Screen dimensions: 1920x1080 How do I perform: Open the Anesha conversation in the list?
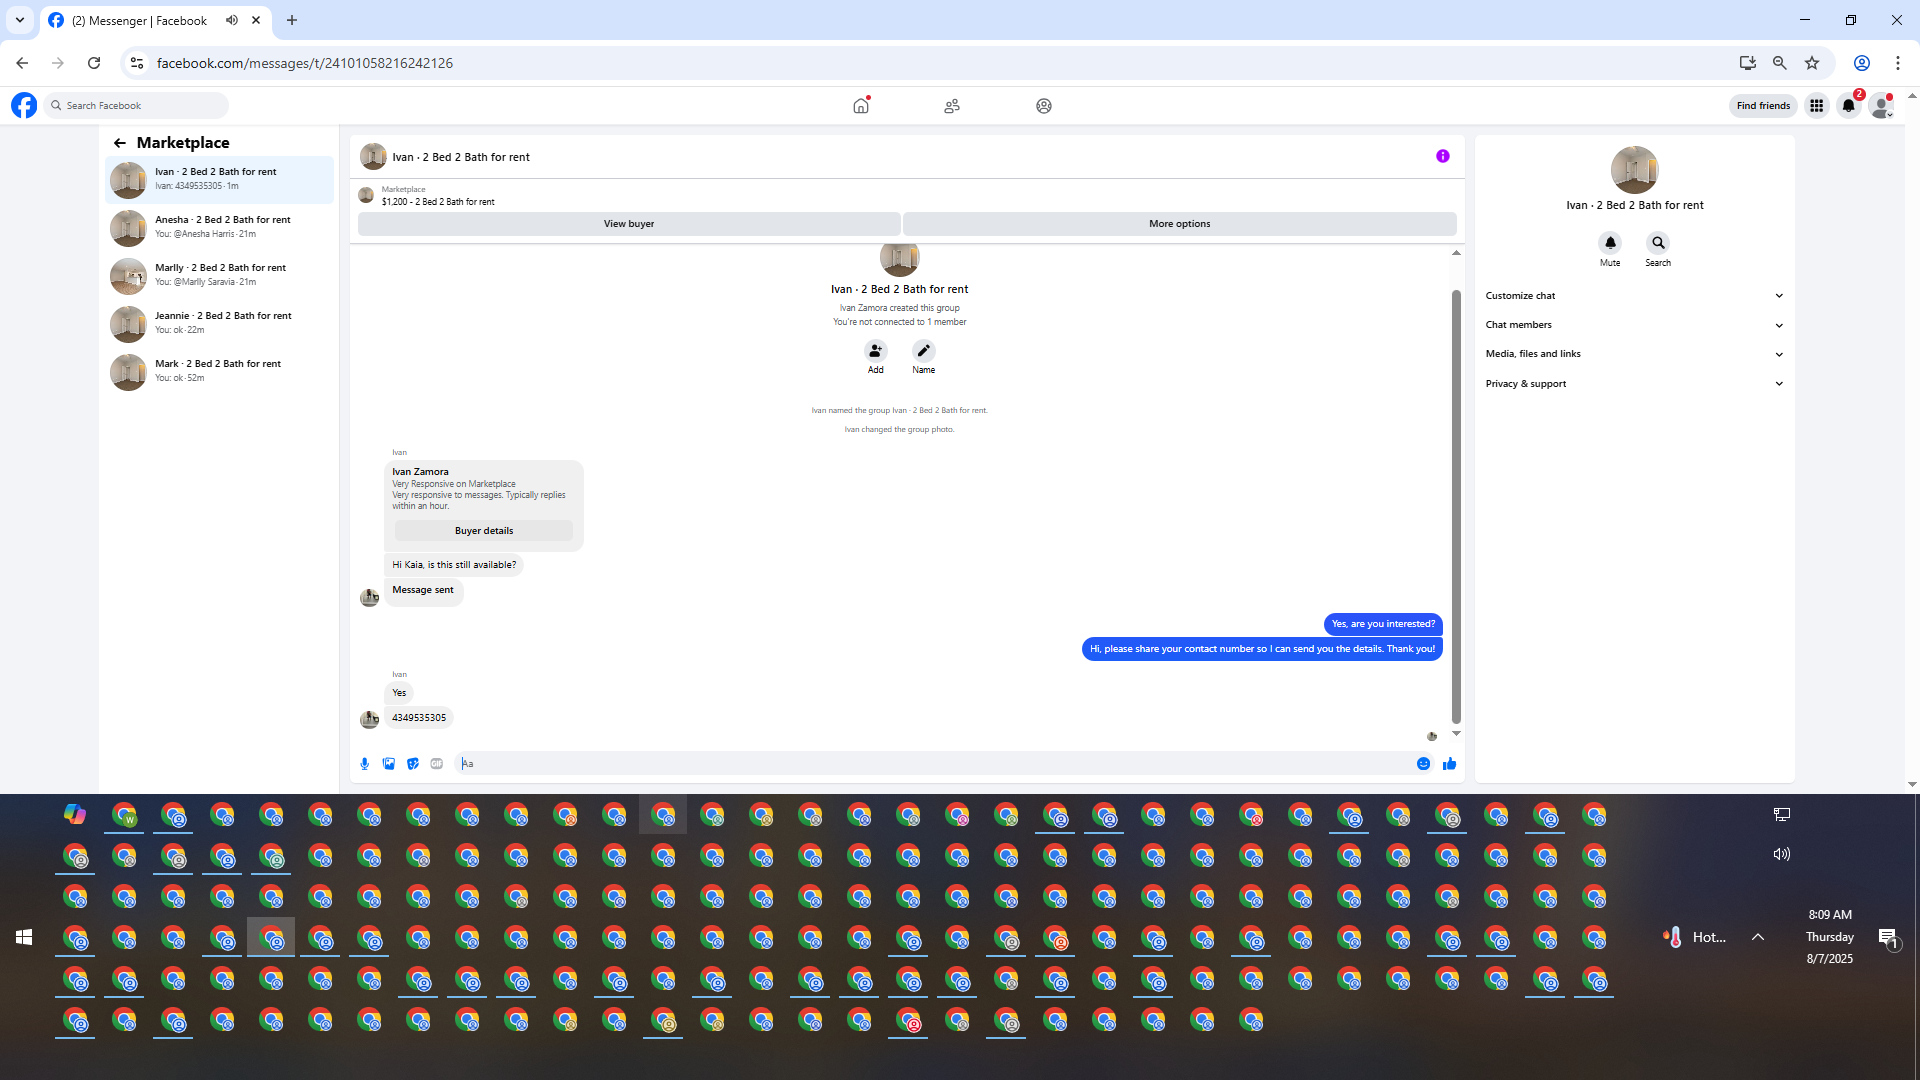pyautogui.click(x=220, y=228)
